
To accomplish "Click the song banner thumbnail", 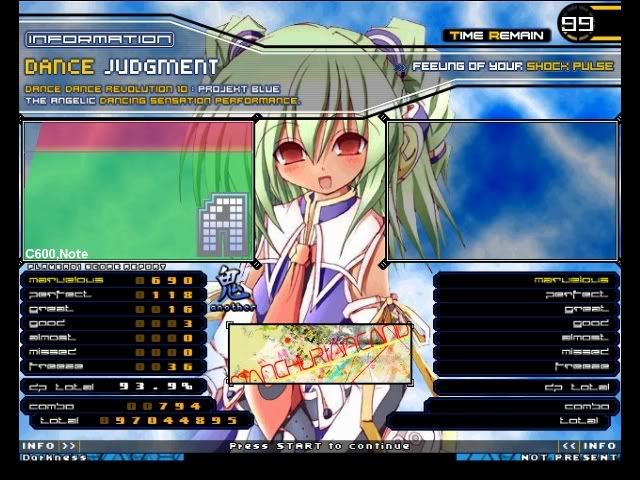I will (320, 355).
